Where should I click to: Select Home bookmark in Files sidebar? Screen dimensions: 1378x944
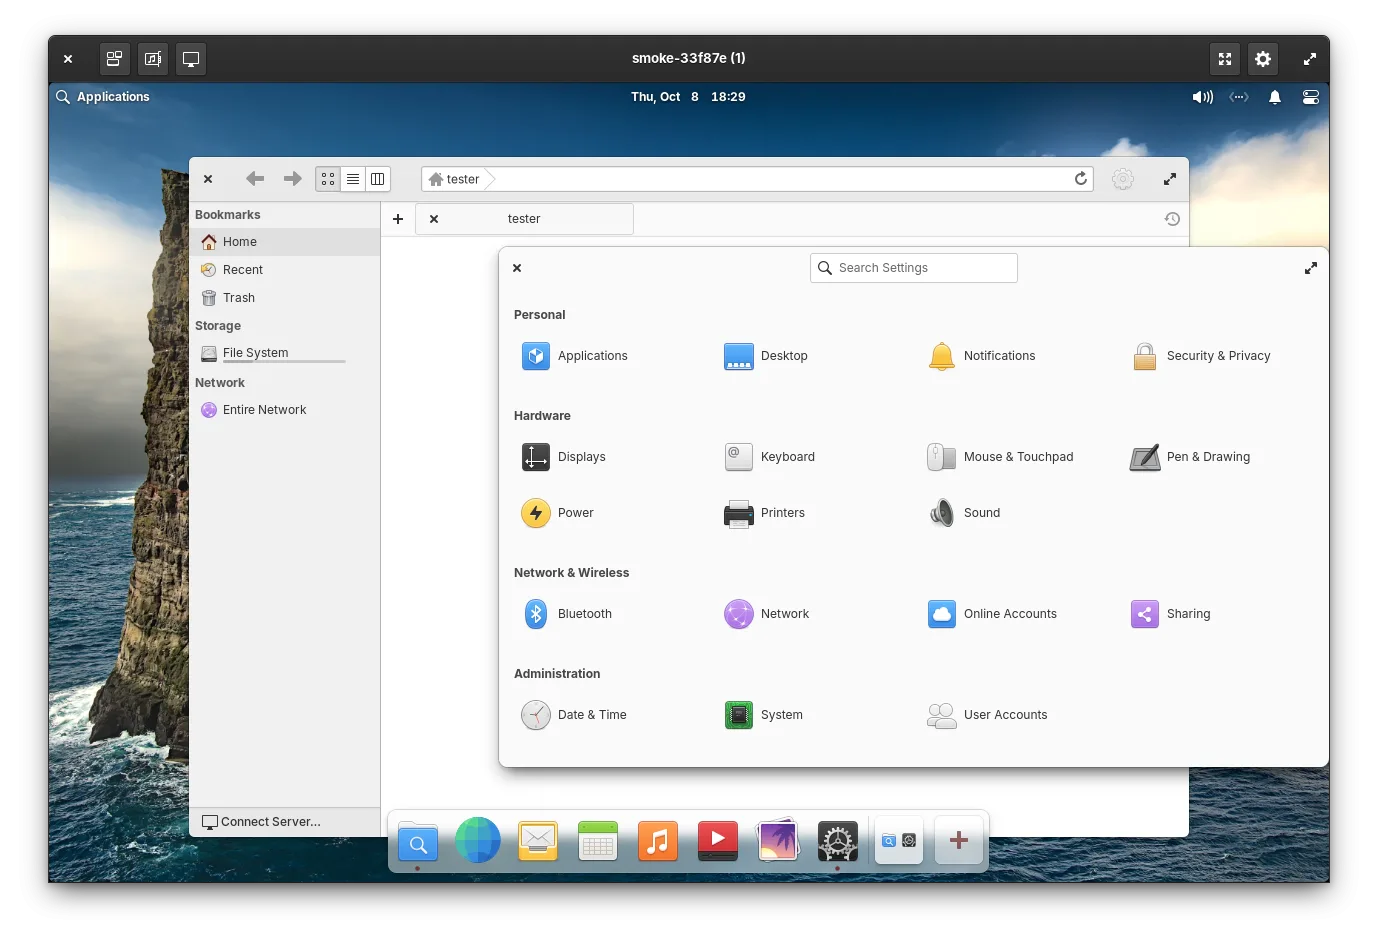(285, 242)
